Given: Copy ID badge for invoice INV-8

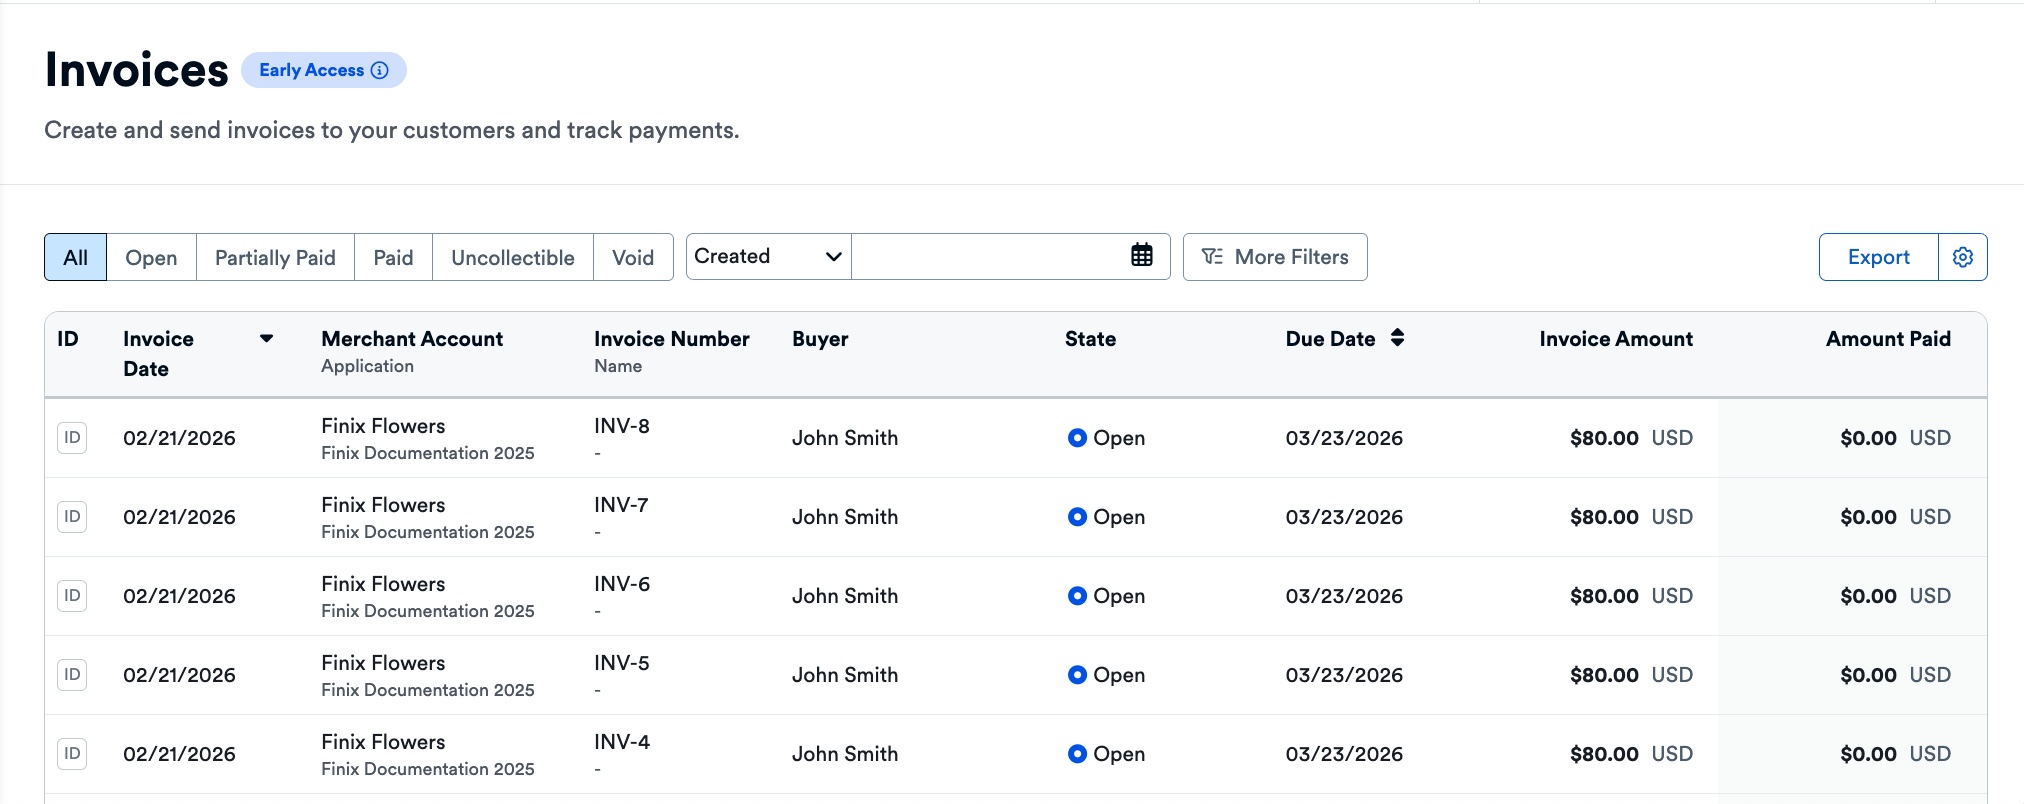Looking at the screenshot, I should click(x=72, y=438).
